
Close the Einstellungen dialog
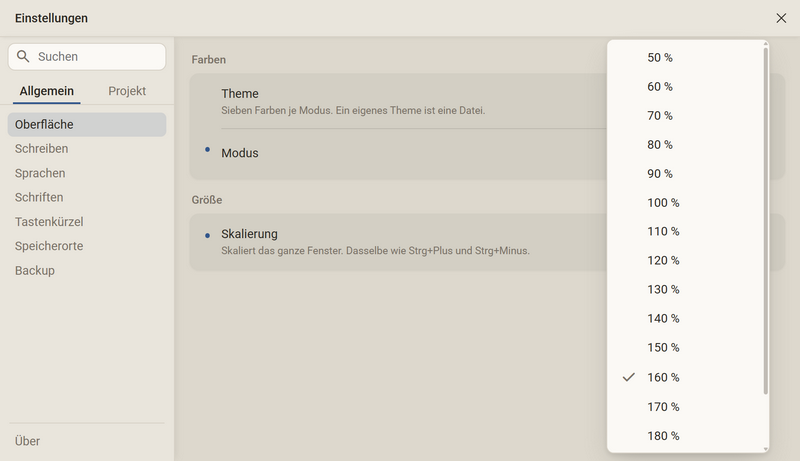coord(781,18)
